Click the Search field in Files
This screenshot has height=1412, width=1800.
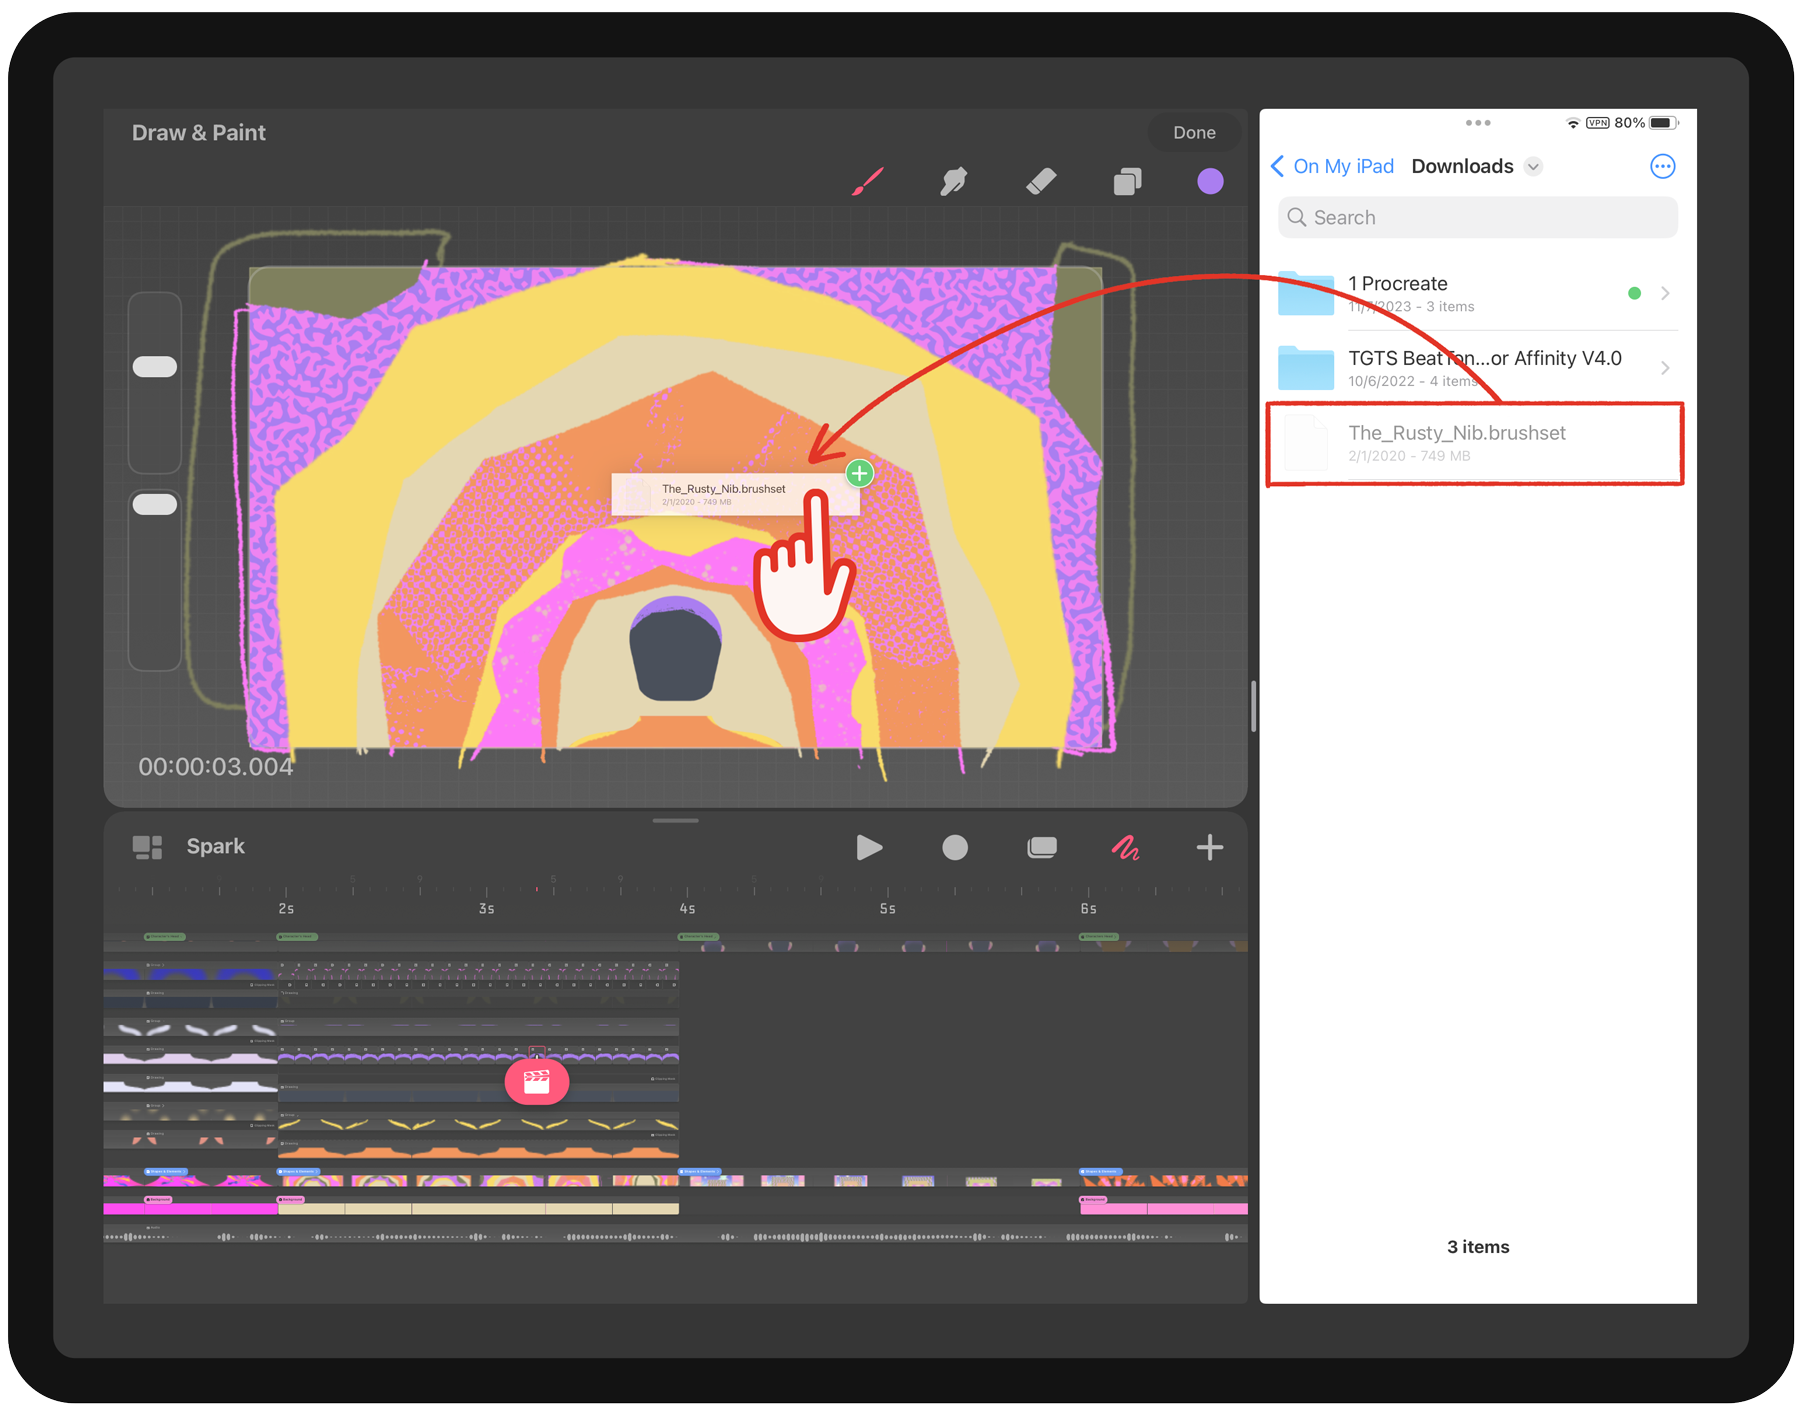point(1477,218)
